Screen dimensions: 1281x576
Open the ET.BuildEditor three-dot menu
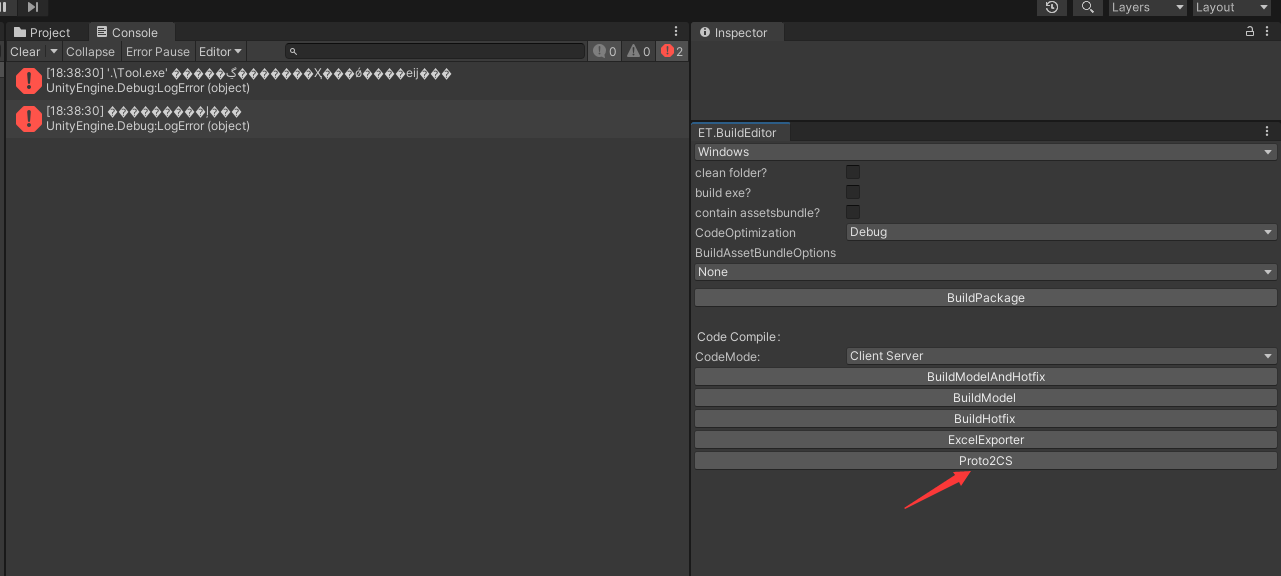pyautogui.click(x=1268, y=132)
